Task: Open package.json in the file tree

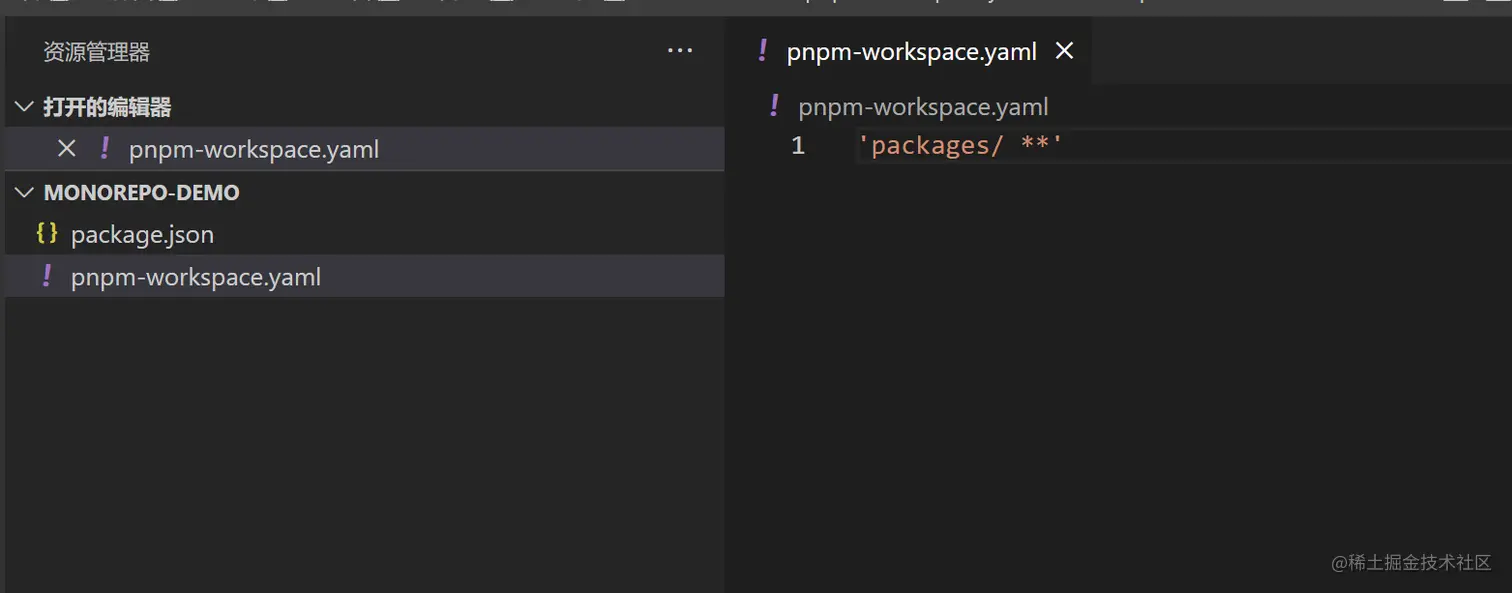Action: tap(364, 234)
